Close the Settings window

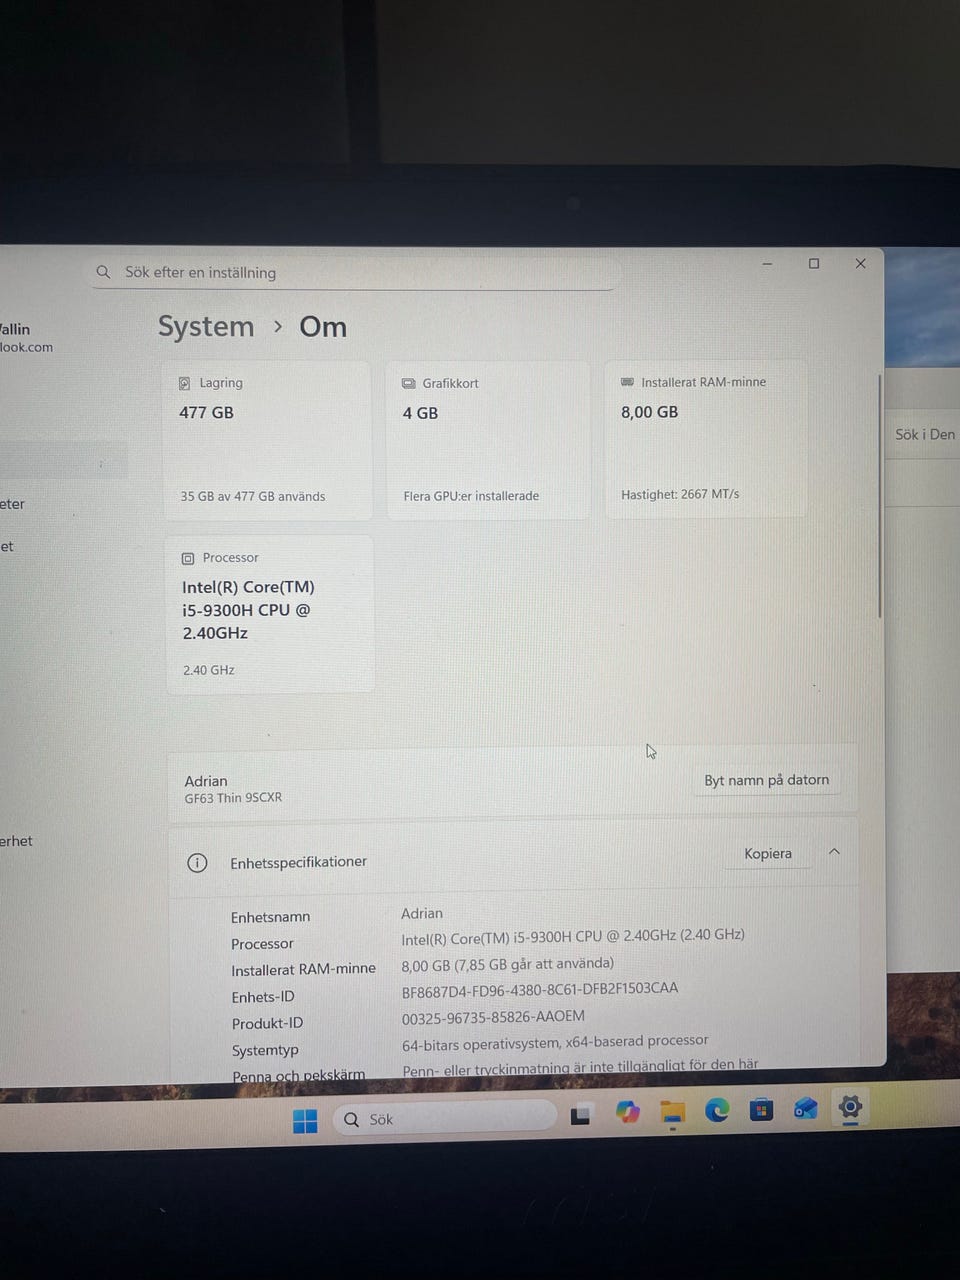tap(860, 263)
